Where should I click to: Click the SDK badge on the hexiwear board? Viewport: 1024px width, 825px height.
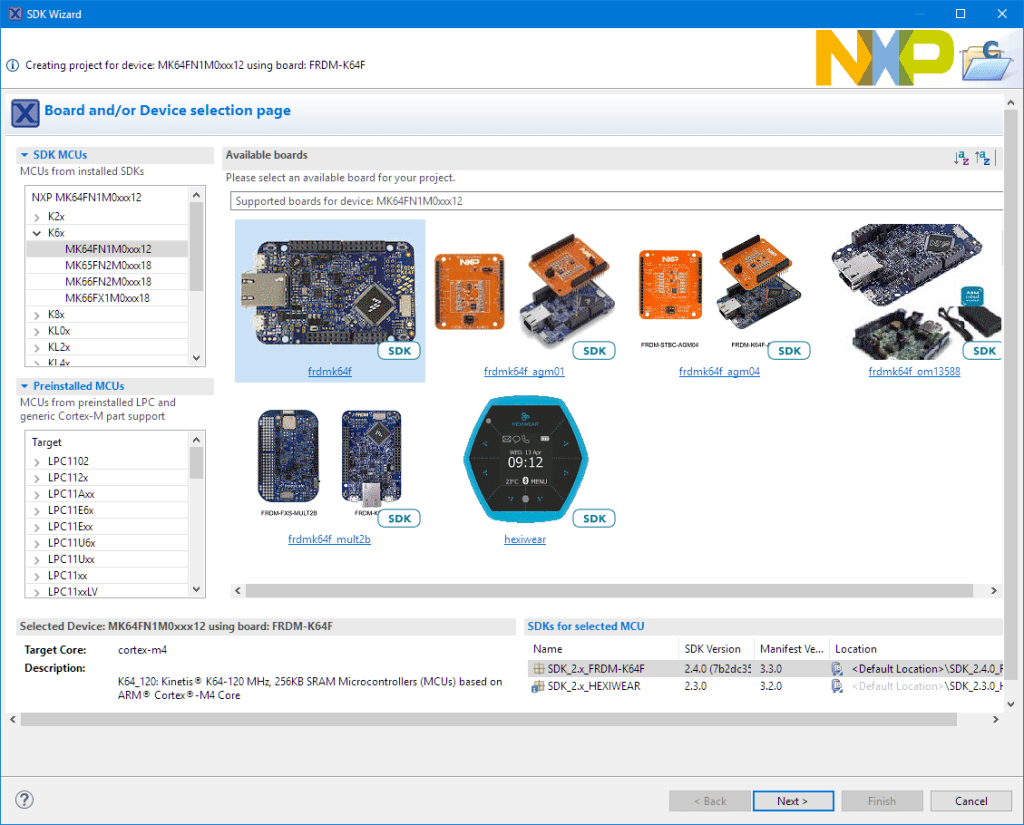[593, 518]
